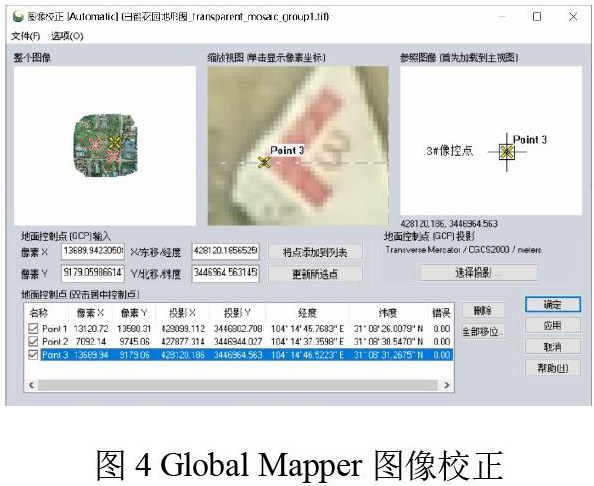The height and width of the screenshot is (486, 594).
Task: Toggle the Point 3 checkbox
Action: [x=33, y=355]
